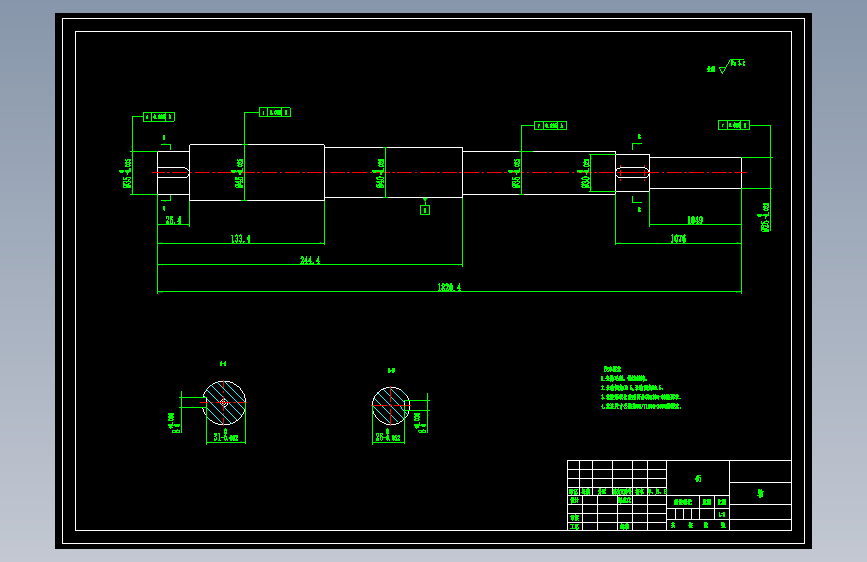Pick the Ø45 diameter dimension on the shaft

click(239, 173)
